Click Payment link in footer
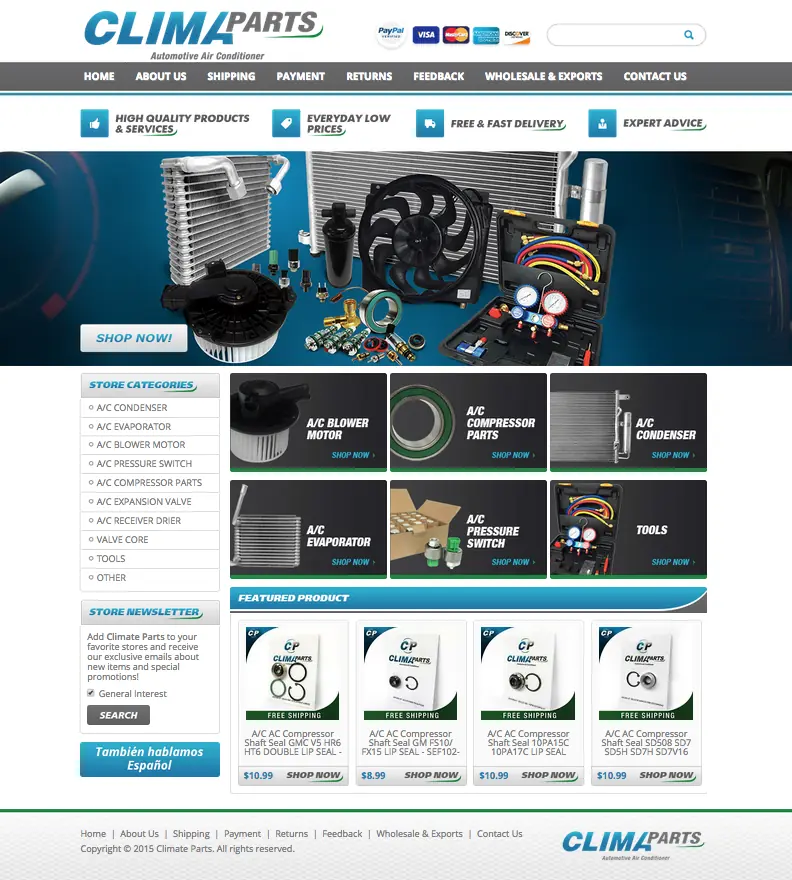Viewport: 792px width, 880px height. pos(242,834)
